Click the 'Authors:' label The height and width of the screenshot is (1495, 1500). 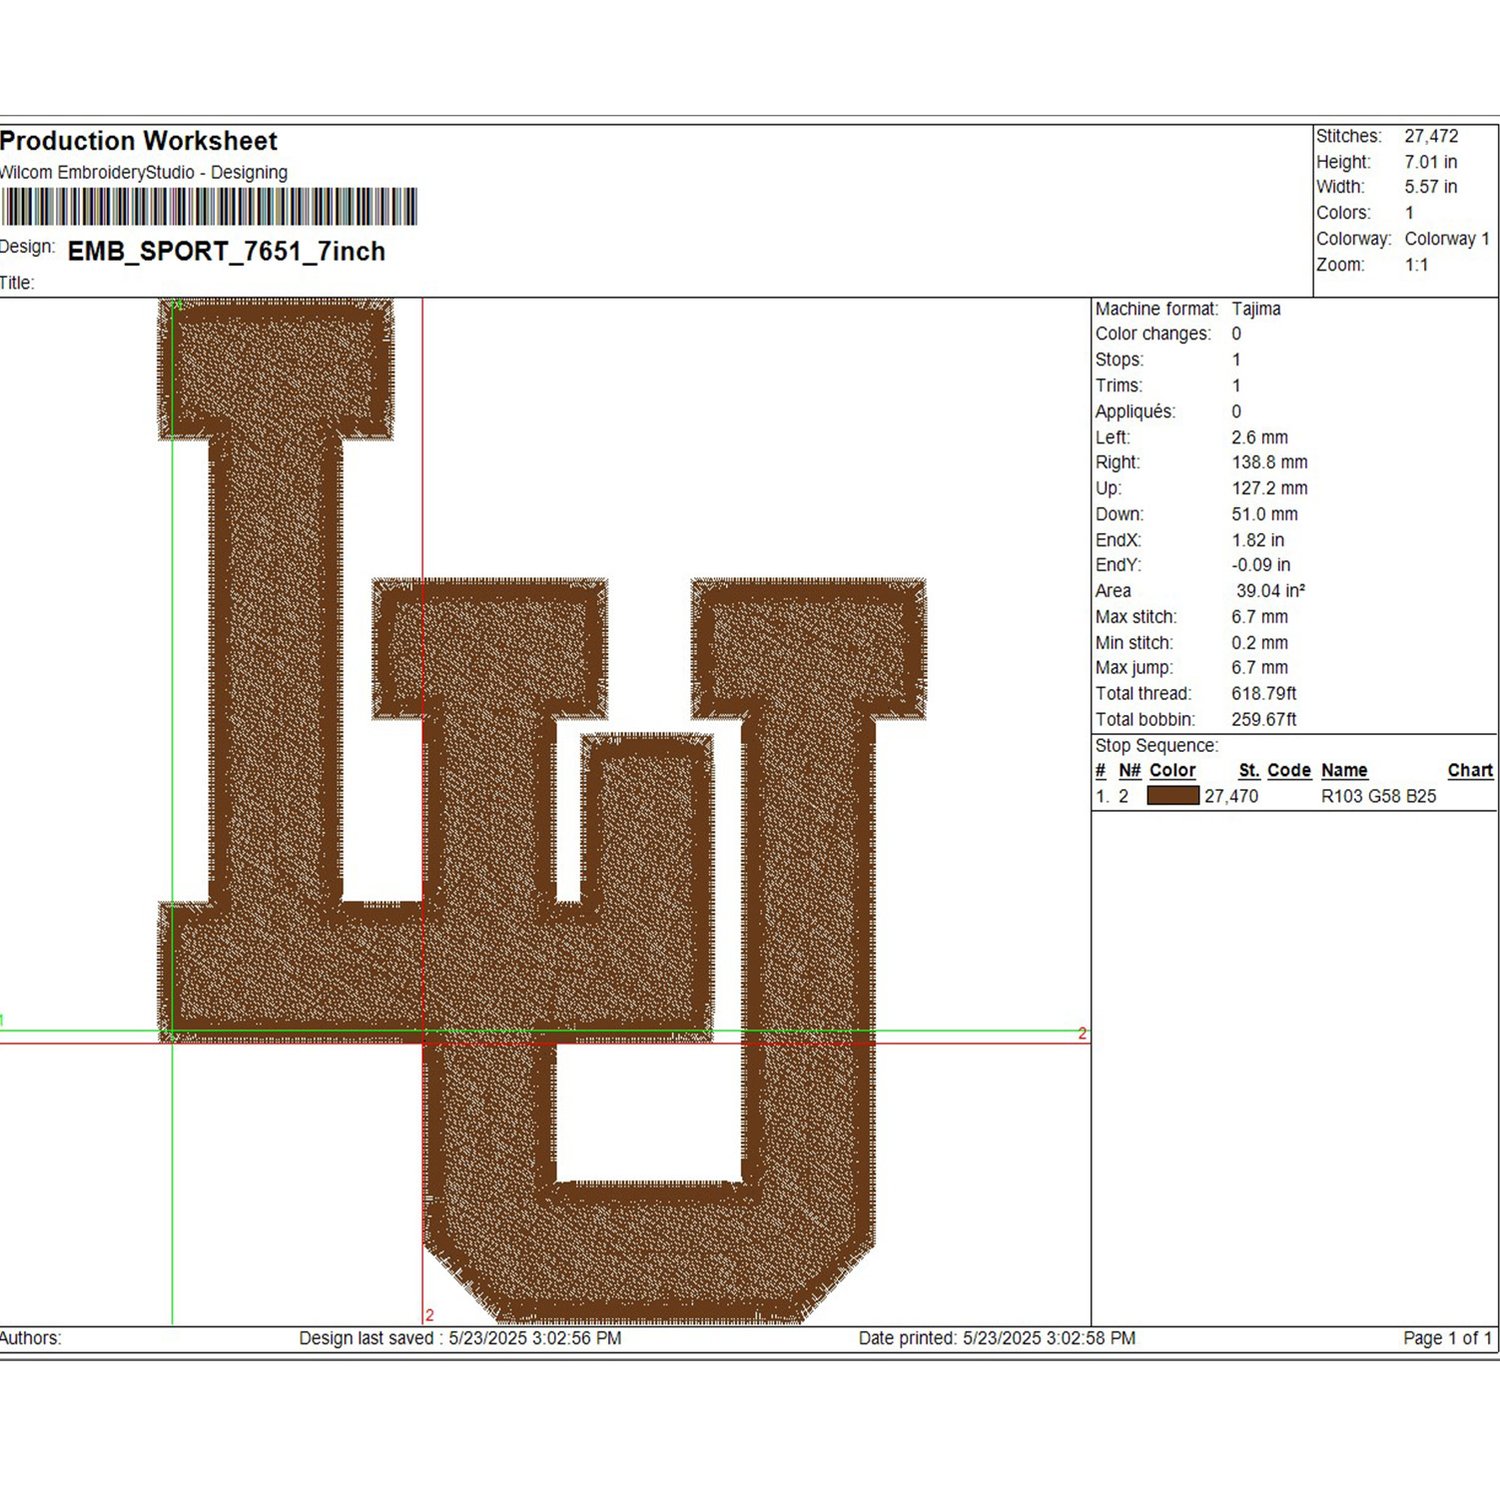pyautogui.click(x=30, y=1339)
